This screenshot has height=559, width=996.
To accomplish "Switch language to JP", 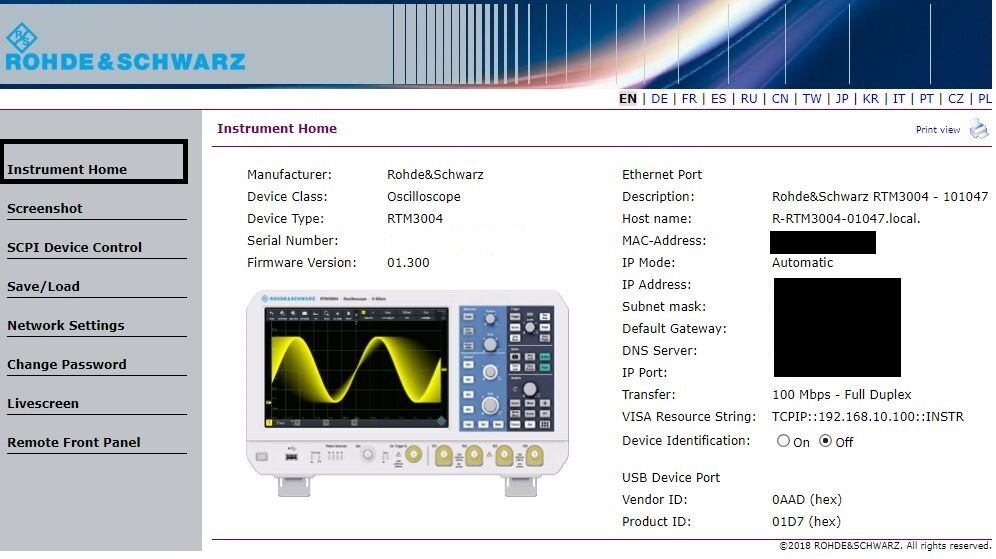I will (x=842, y=98).
